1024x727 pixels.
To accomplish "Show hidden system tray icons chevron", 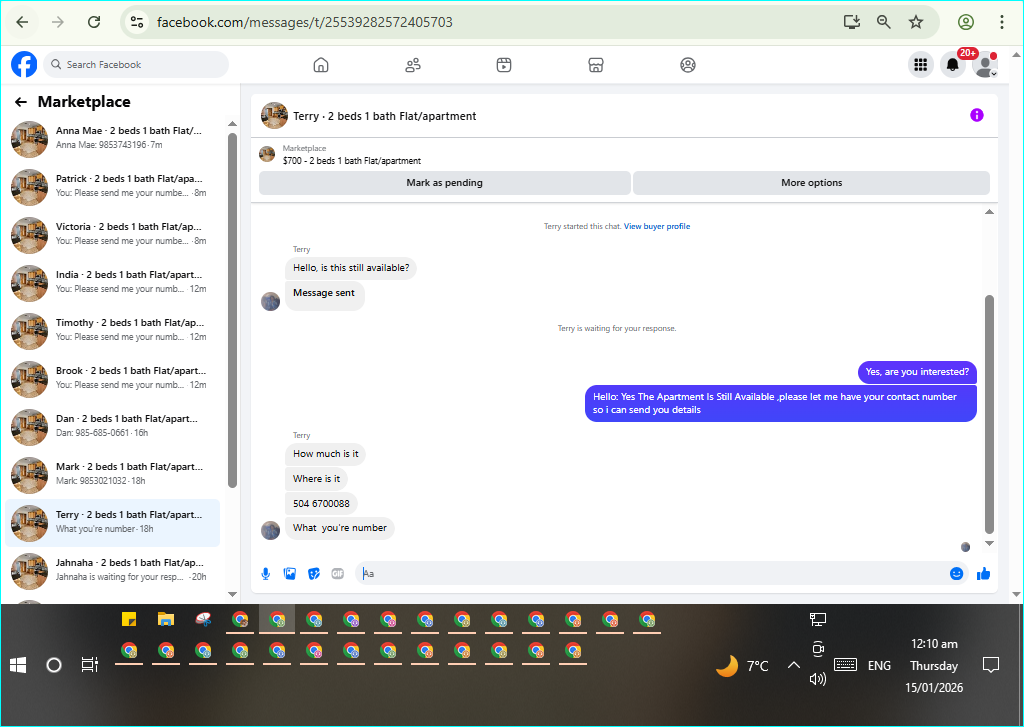I will tap(793, 665).
